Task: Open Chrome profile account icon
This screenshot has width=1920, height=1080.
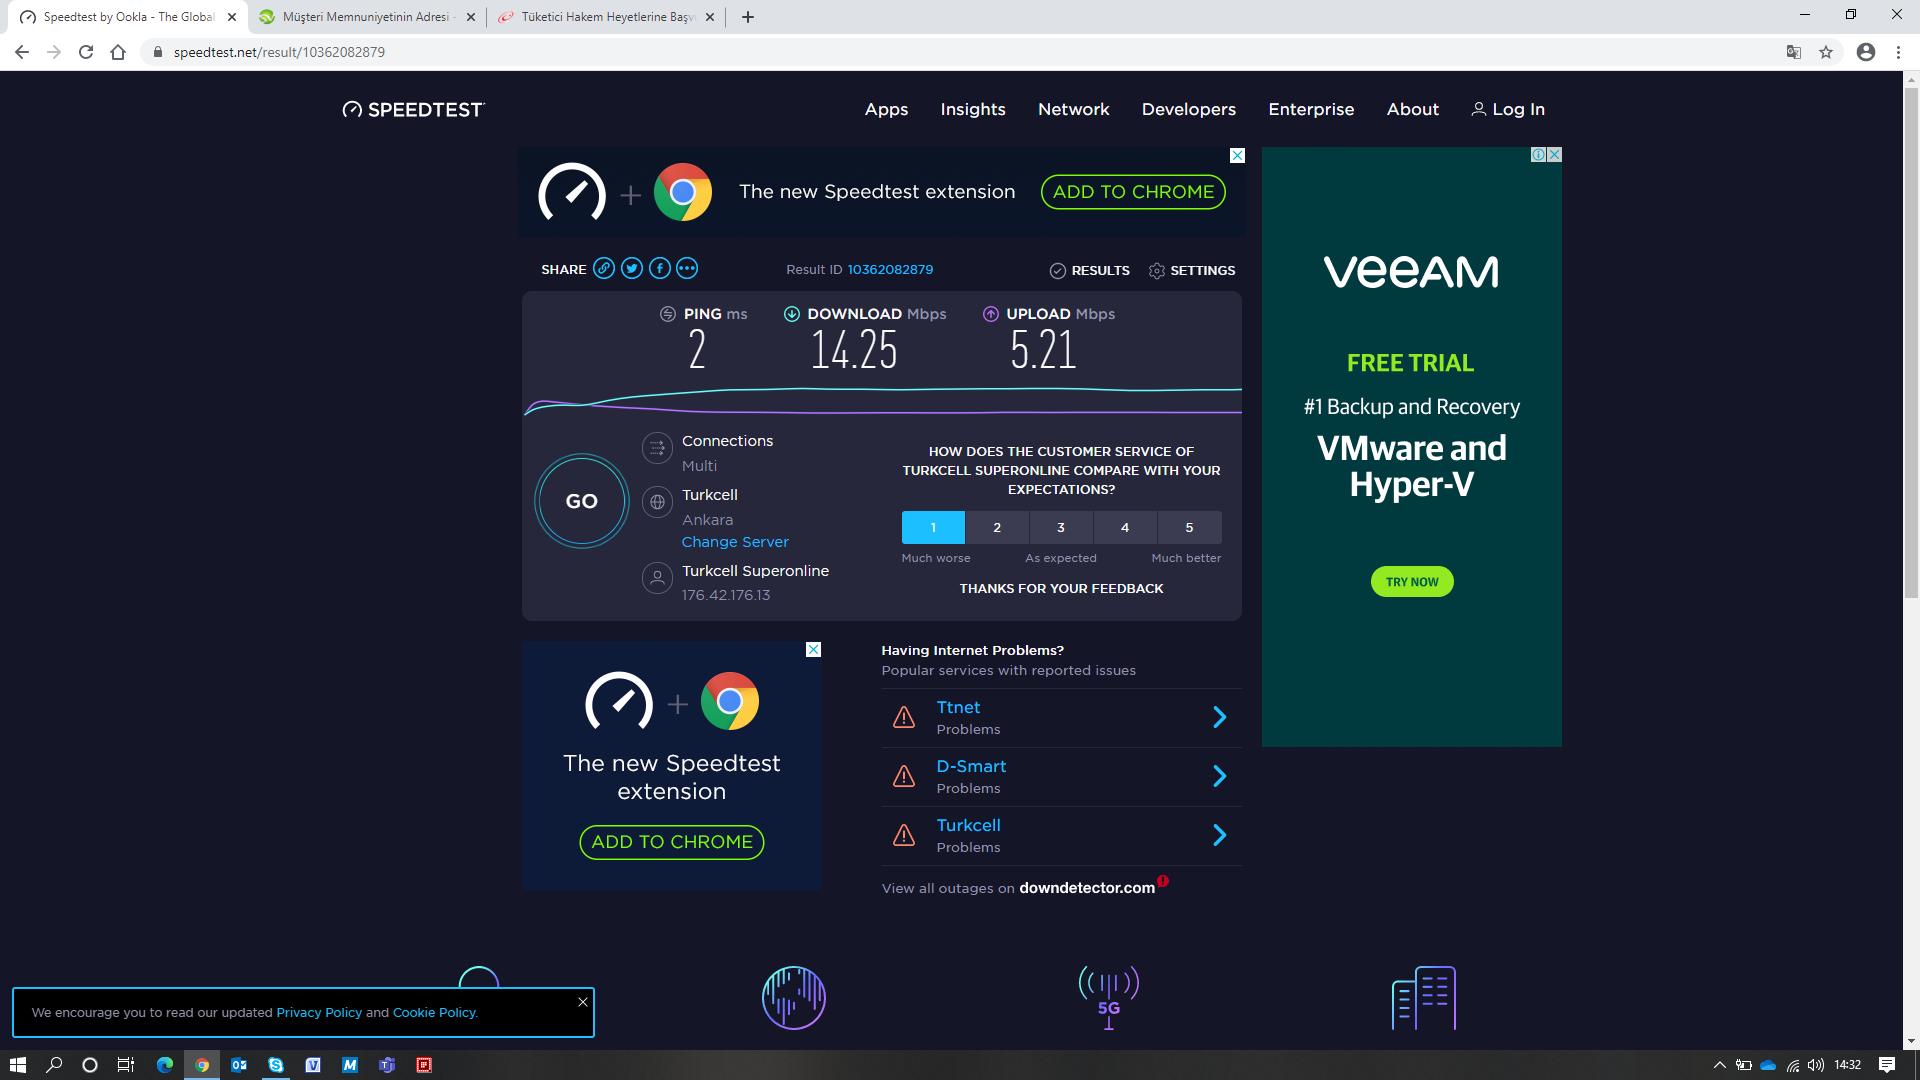Action: tap(1866, 52)
